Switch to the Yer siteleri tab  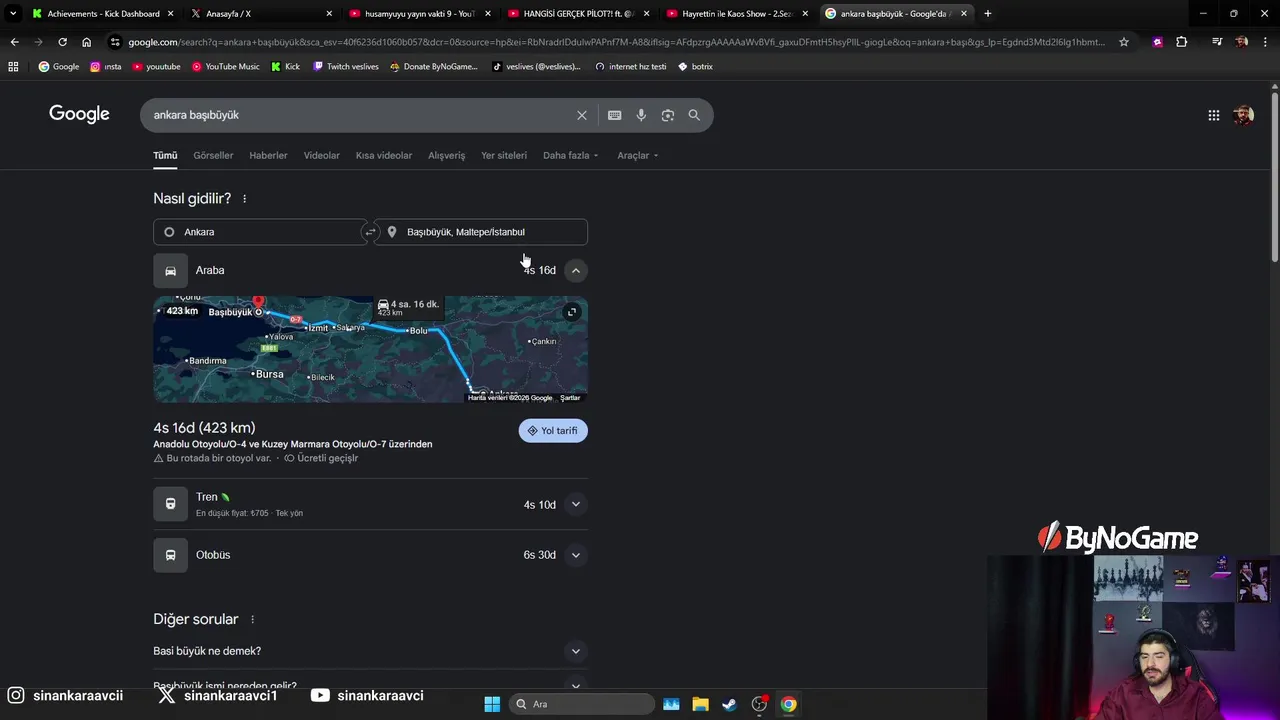504,156
